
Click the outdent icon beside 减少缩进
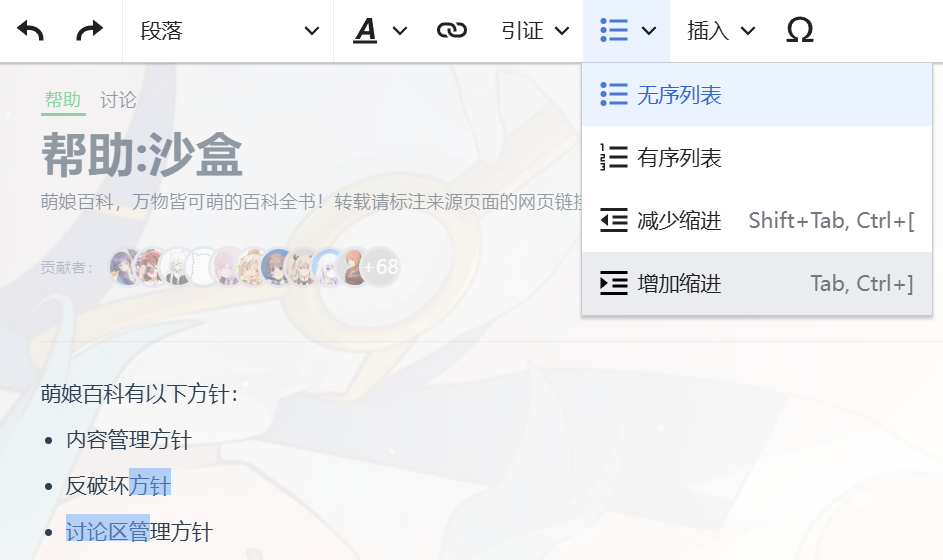coord(614,220)
